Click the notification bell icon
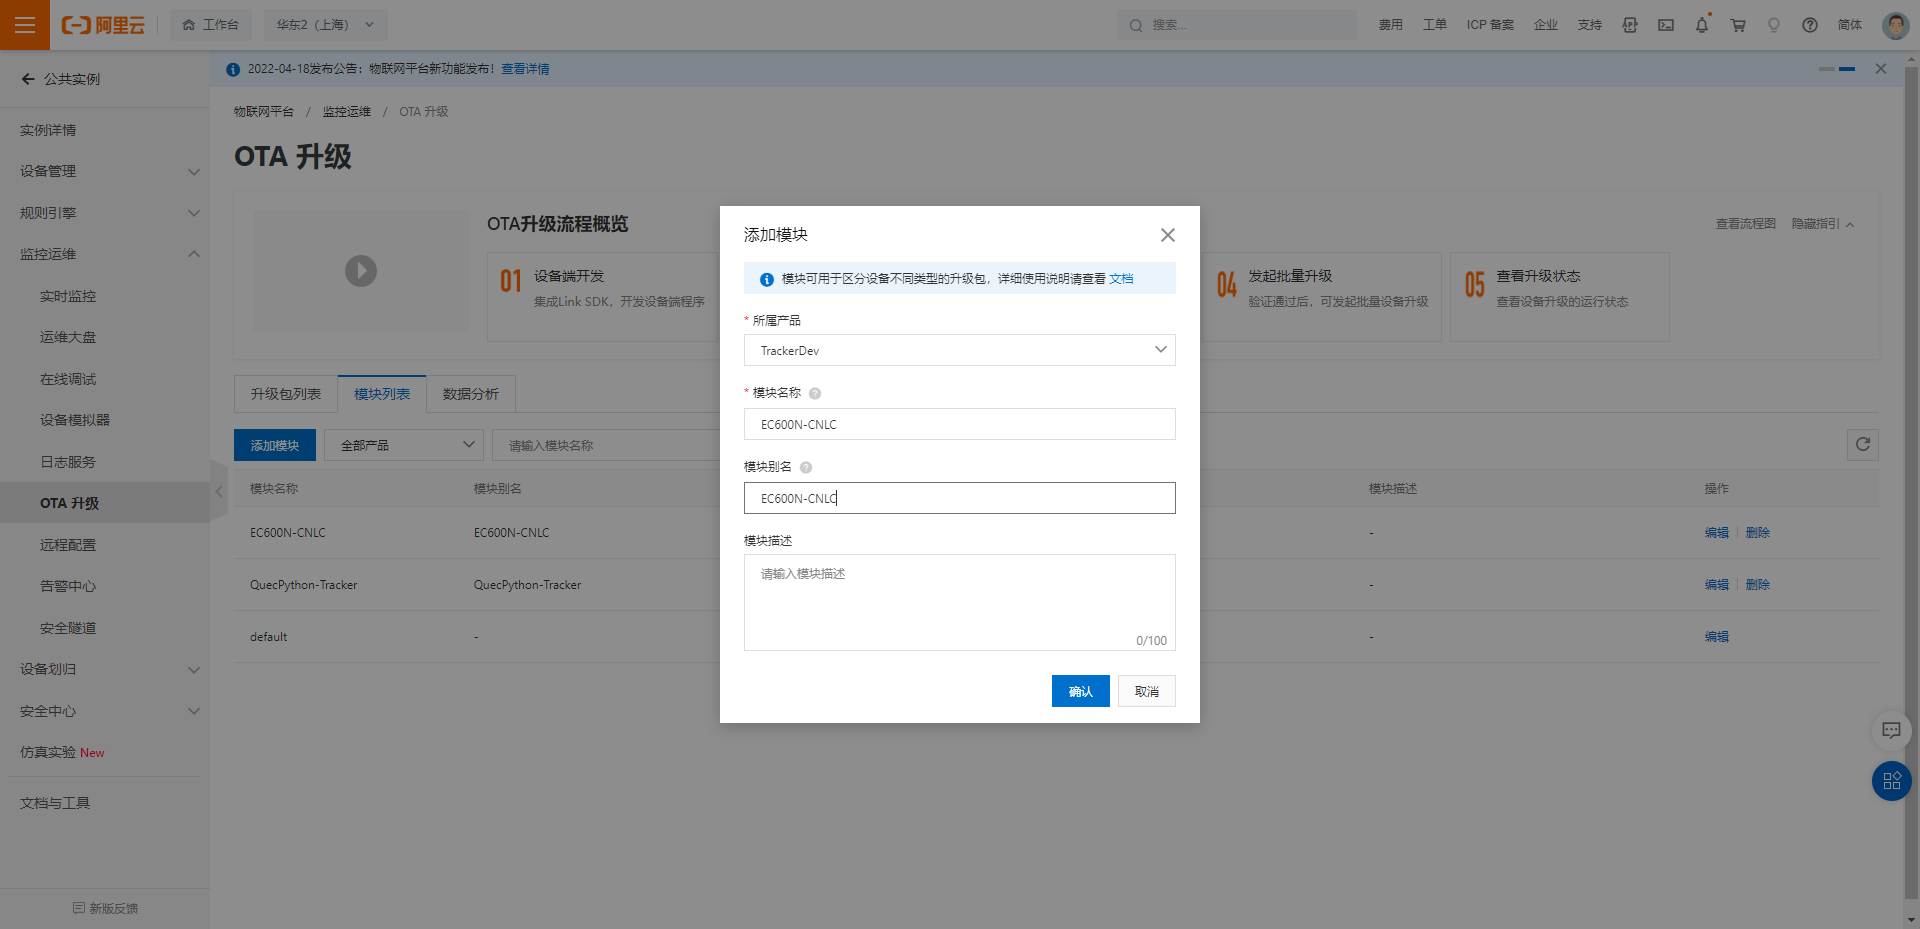The width and height of the screenshot is (1920, 929). coord(1701,25)
